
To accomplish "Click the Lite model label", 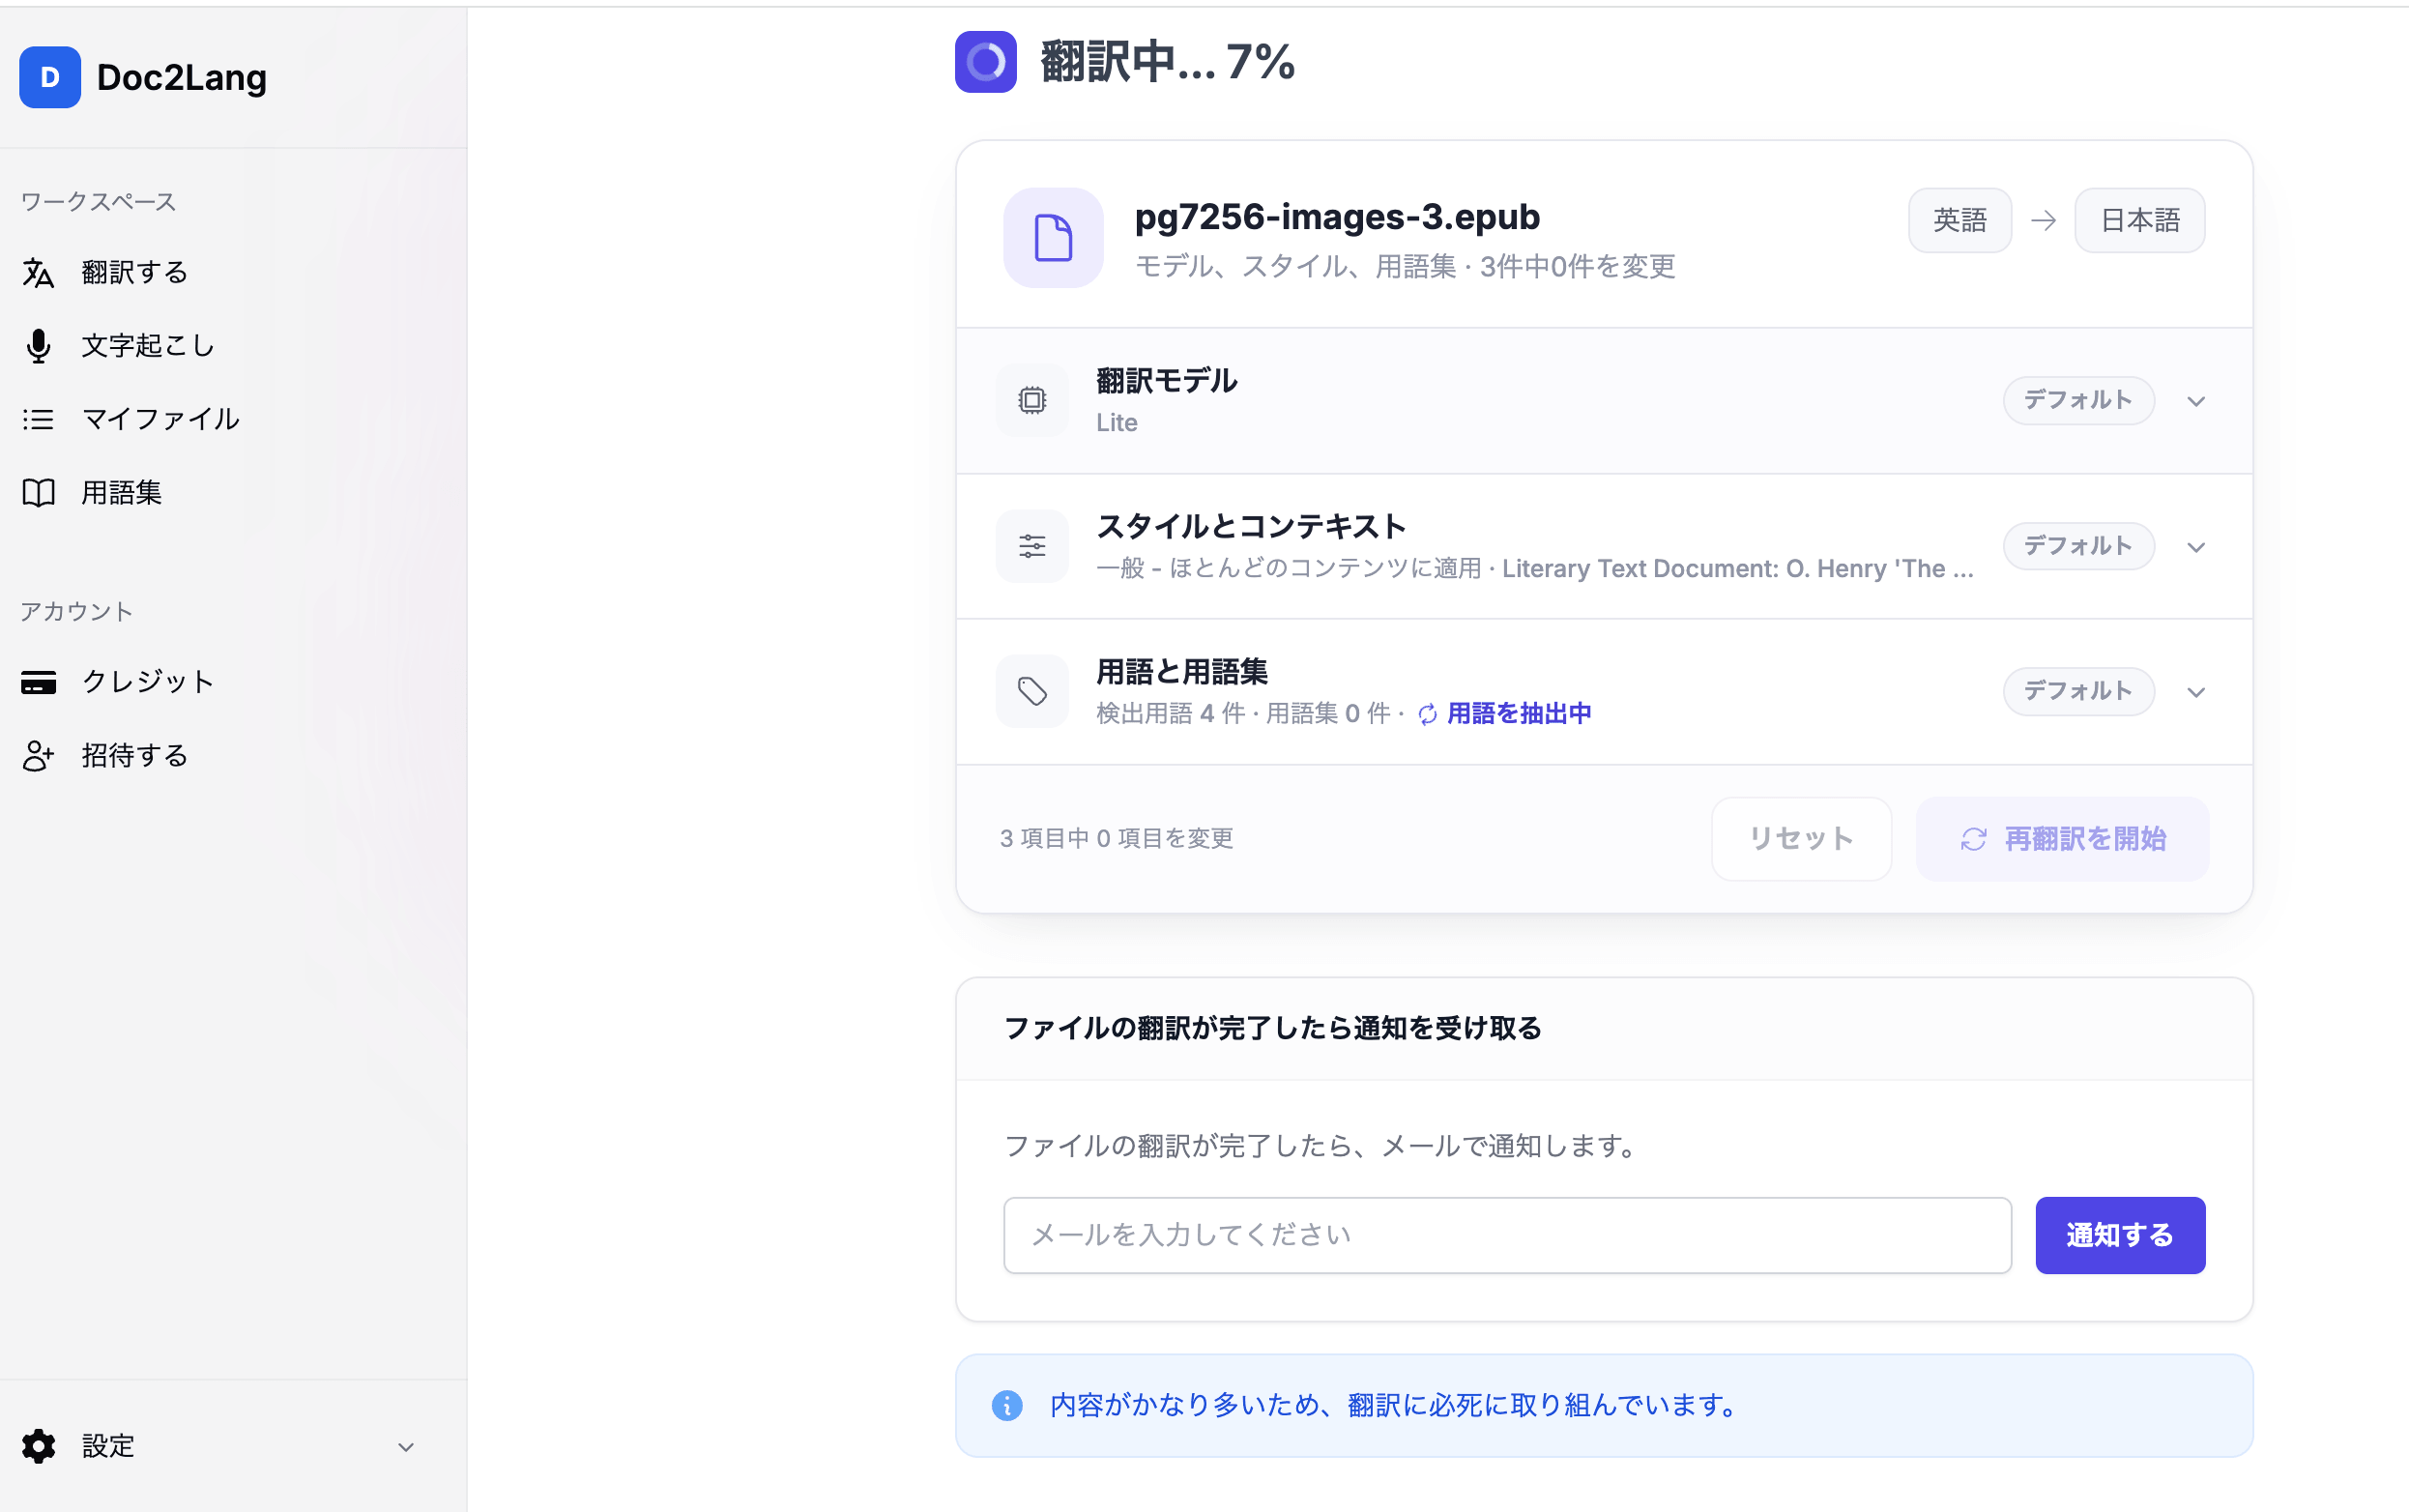I will [1116, 422].
